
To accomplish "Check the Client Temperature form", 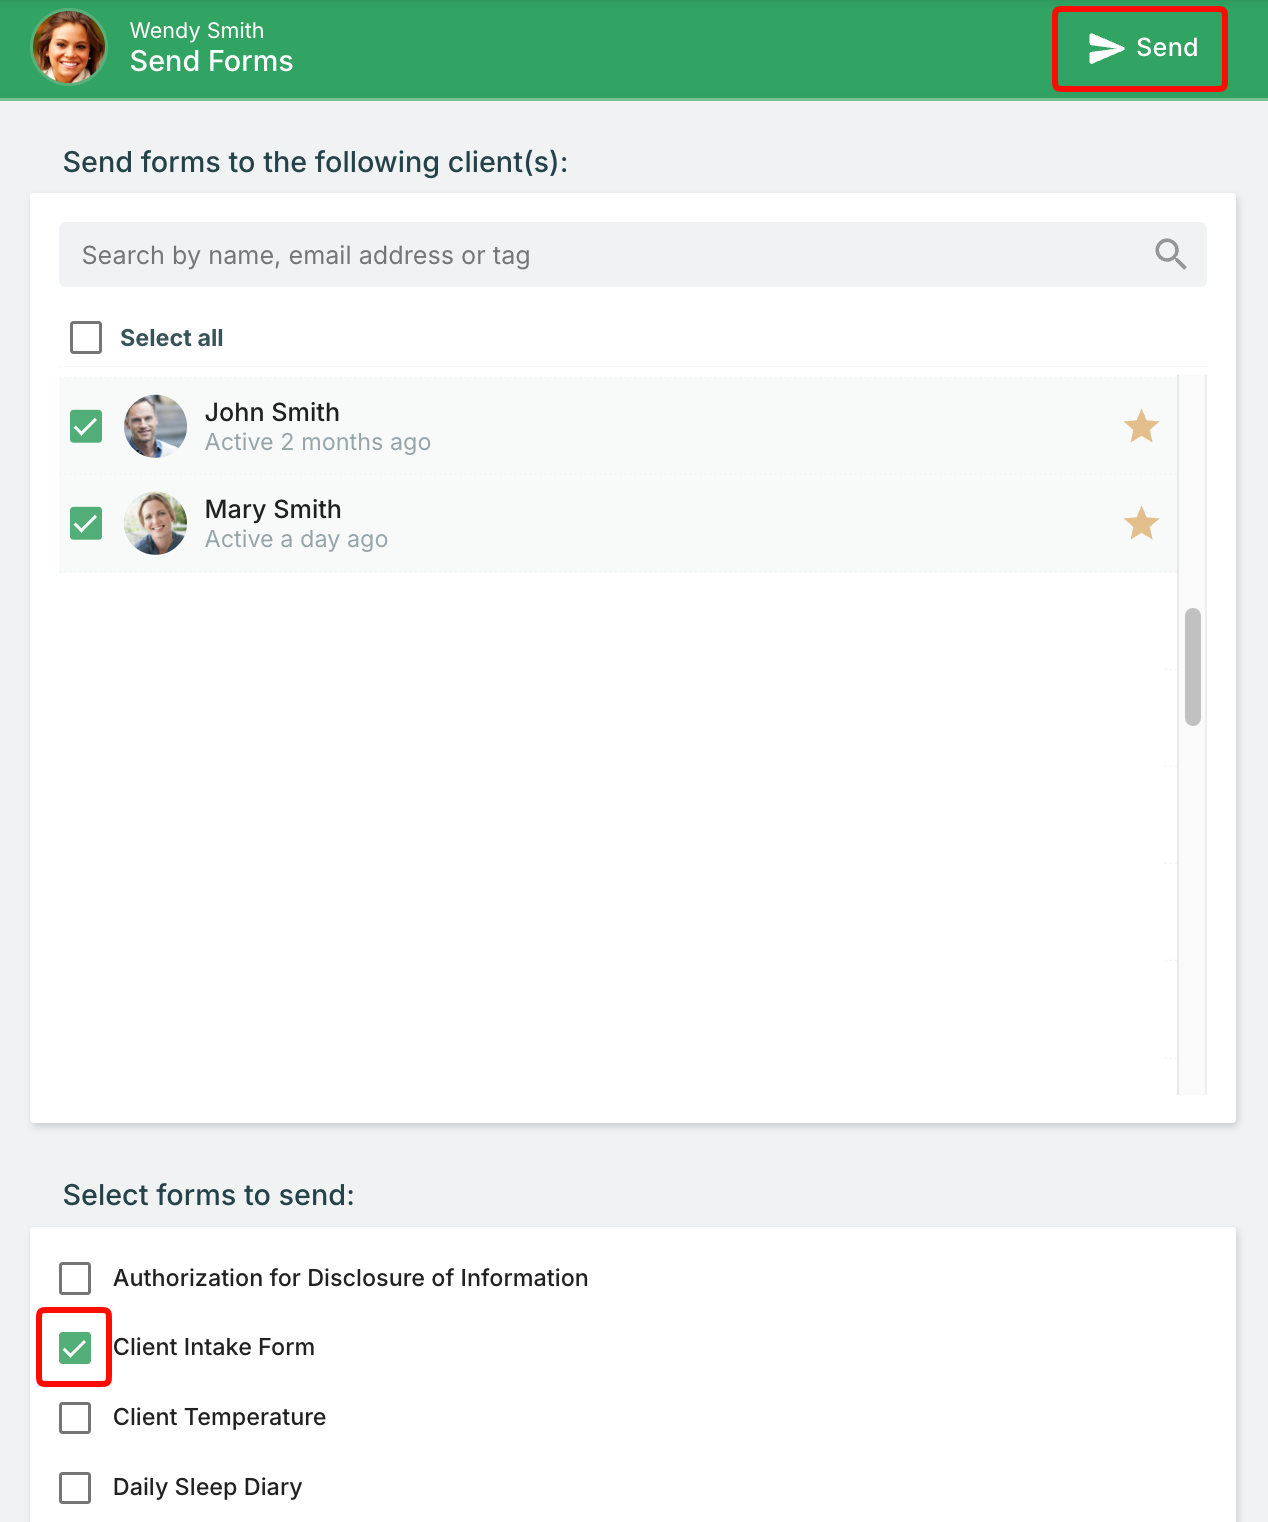I will [x=75, y=1418].
